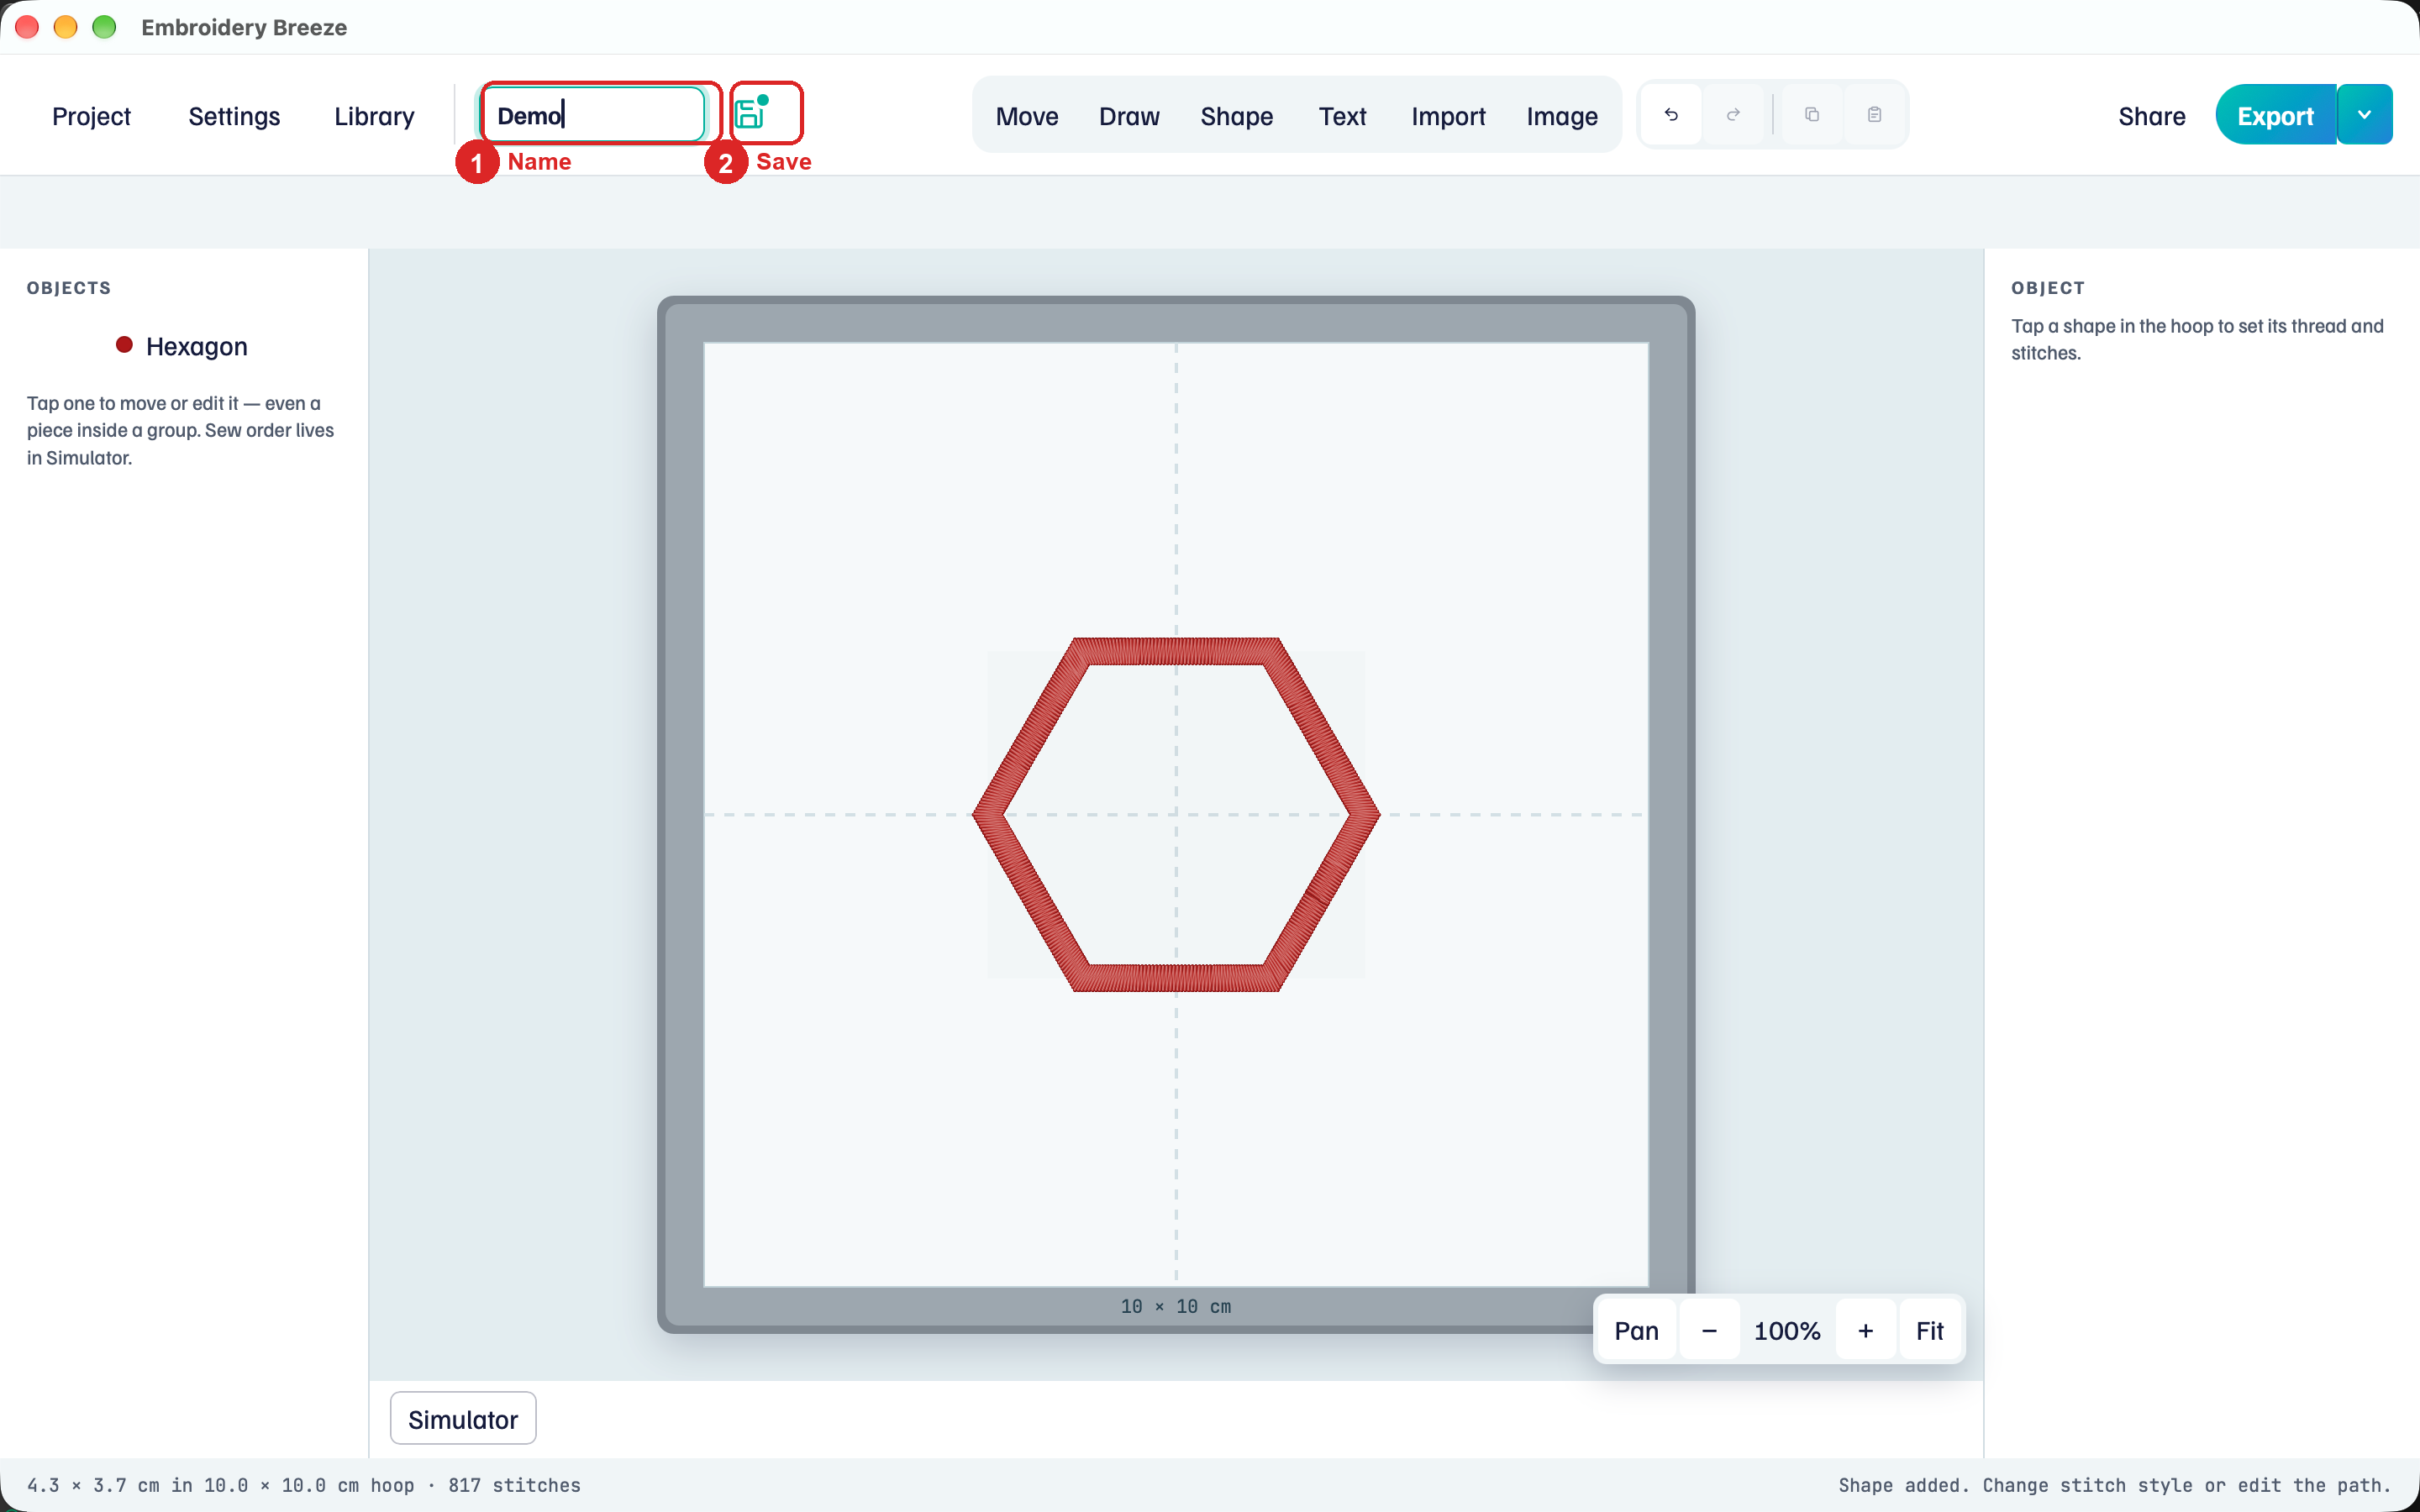Click the 100% zoom level
Screen dimensions: 2420x1512
[x=1787, y=1331]
